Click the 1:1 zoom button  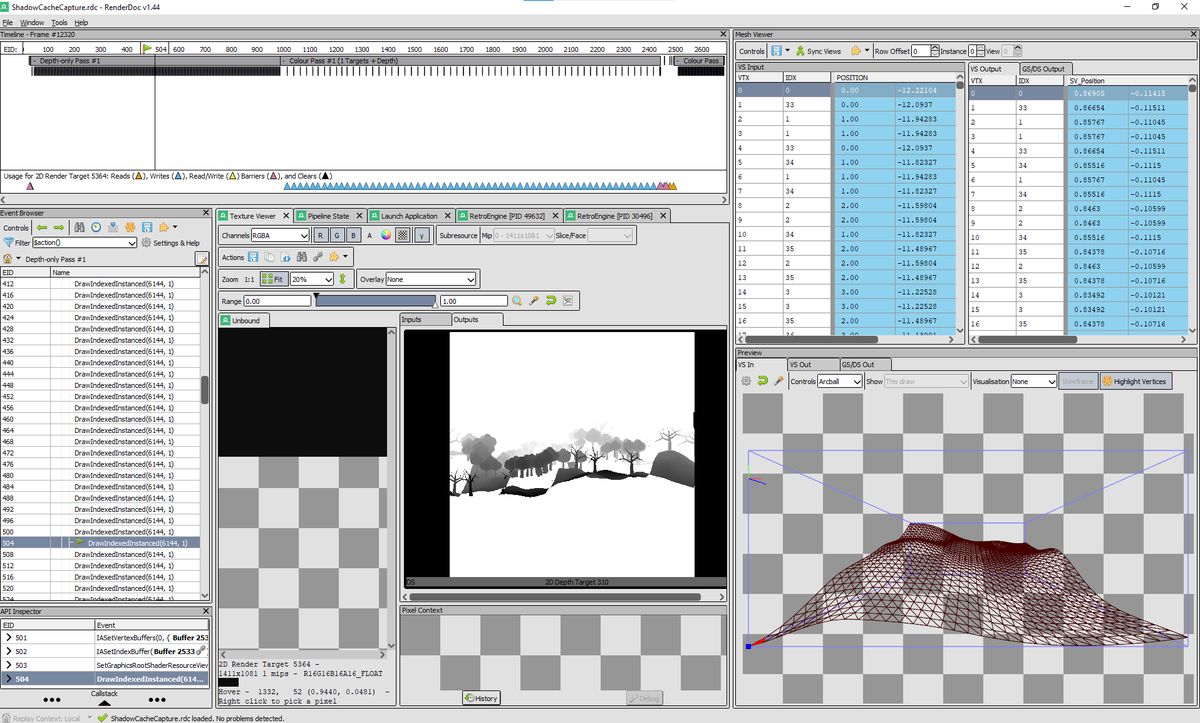[249, 279]
